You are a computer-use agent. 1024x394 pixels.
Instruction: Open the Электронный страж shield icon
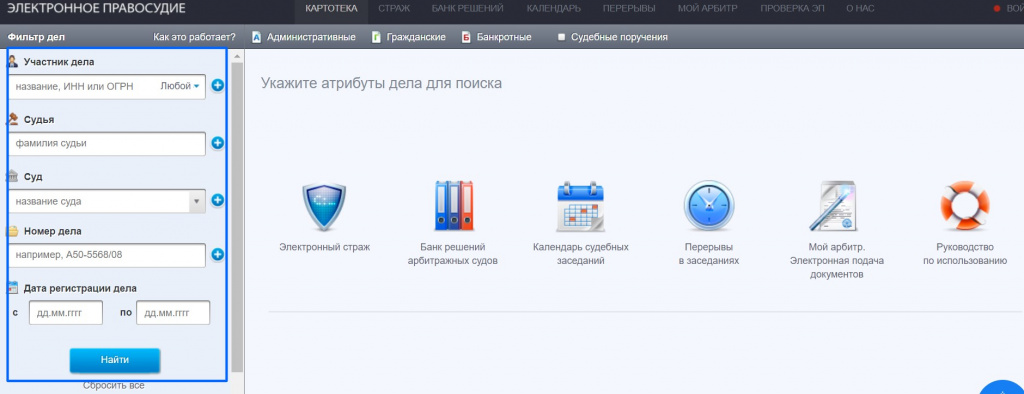(324, 207)
